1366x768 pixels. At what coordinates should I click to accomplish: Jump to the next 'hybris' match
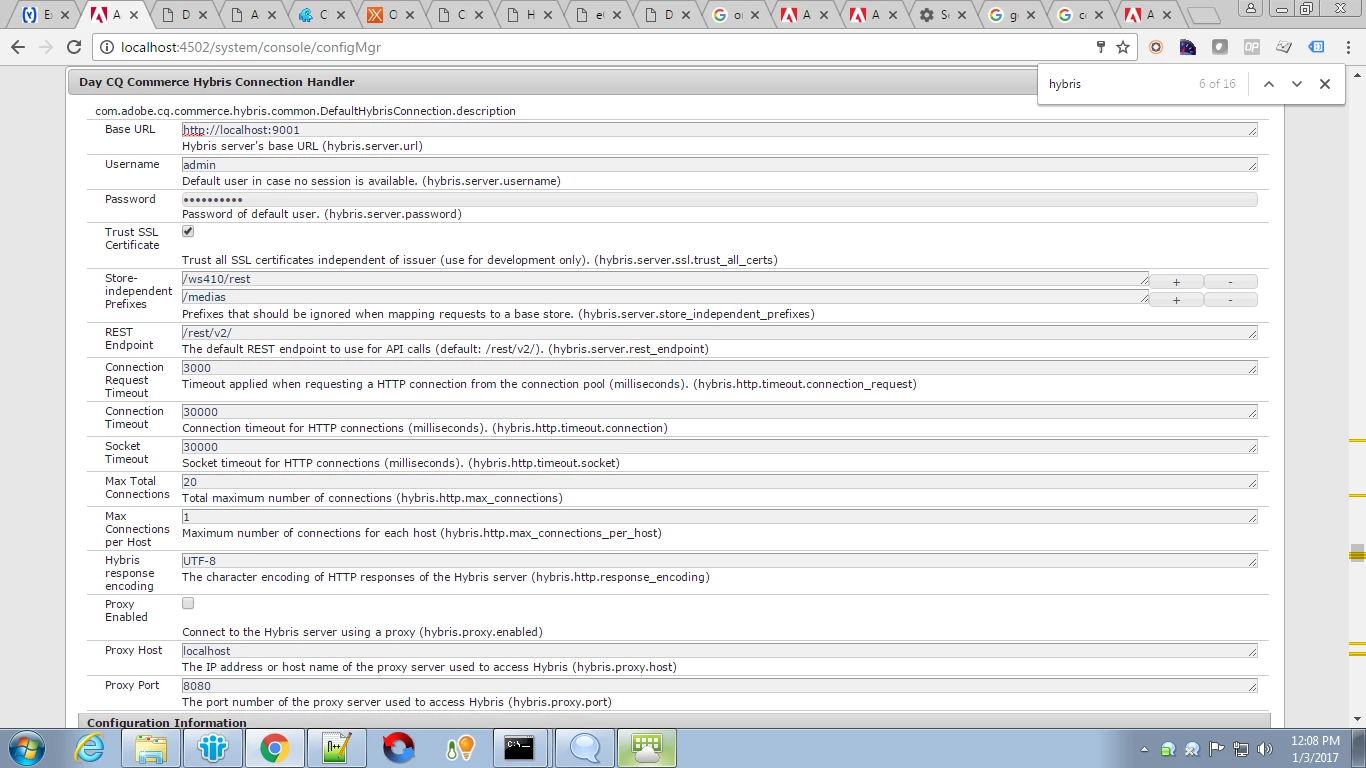click(x=1297, y=84)
